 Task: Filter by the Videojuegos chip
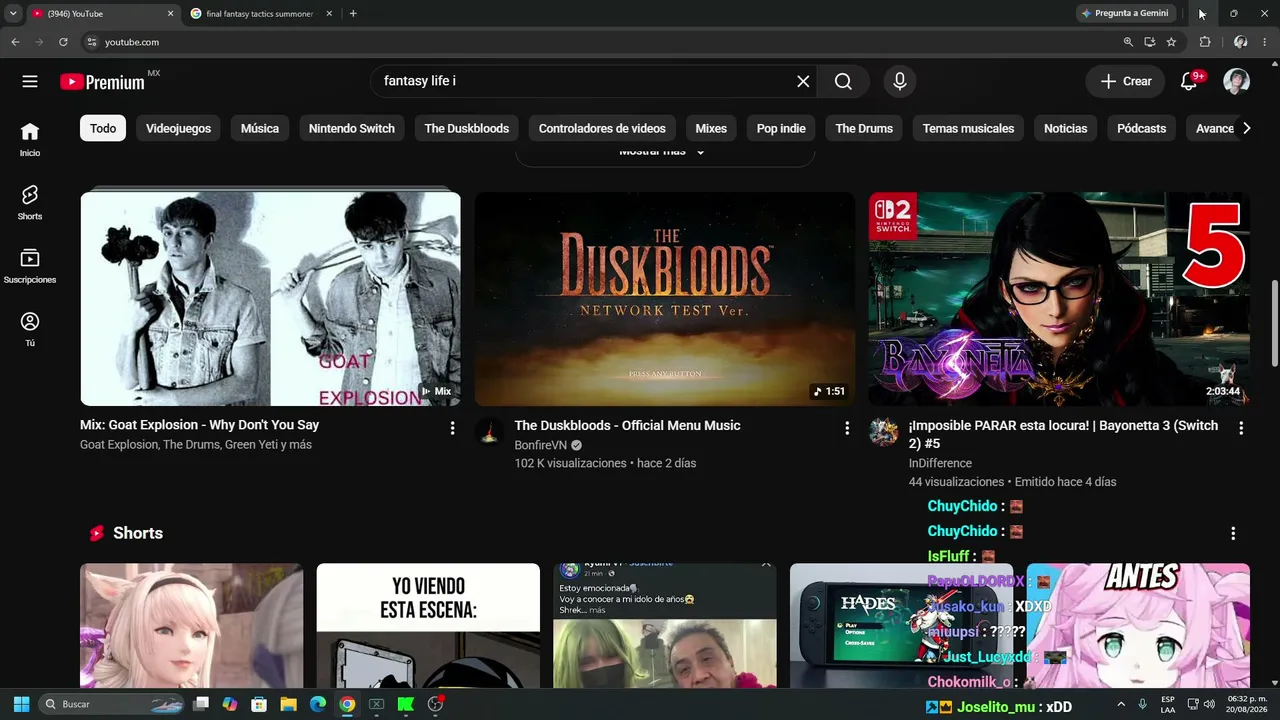coord(178,128)
